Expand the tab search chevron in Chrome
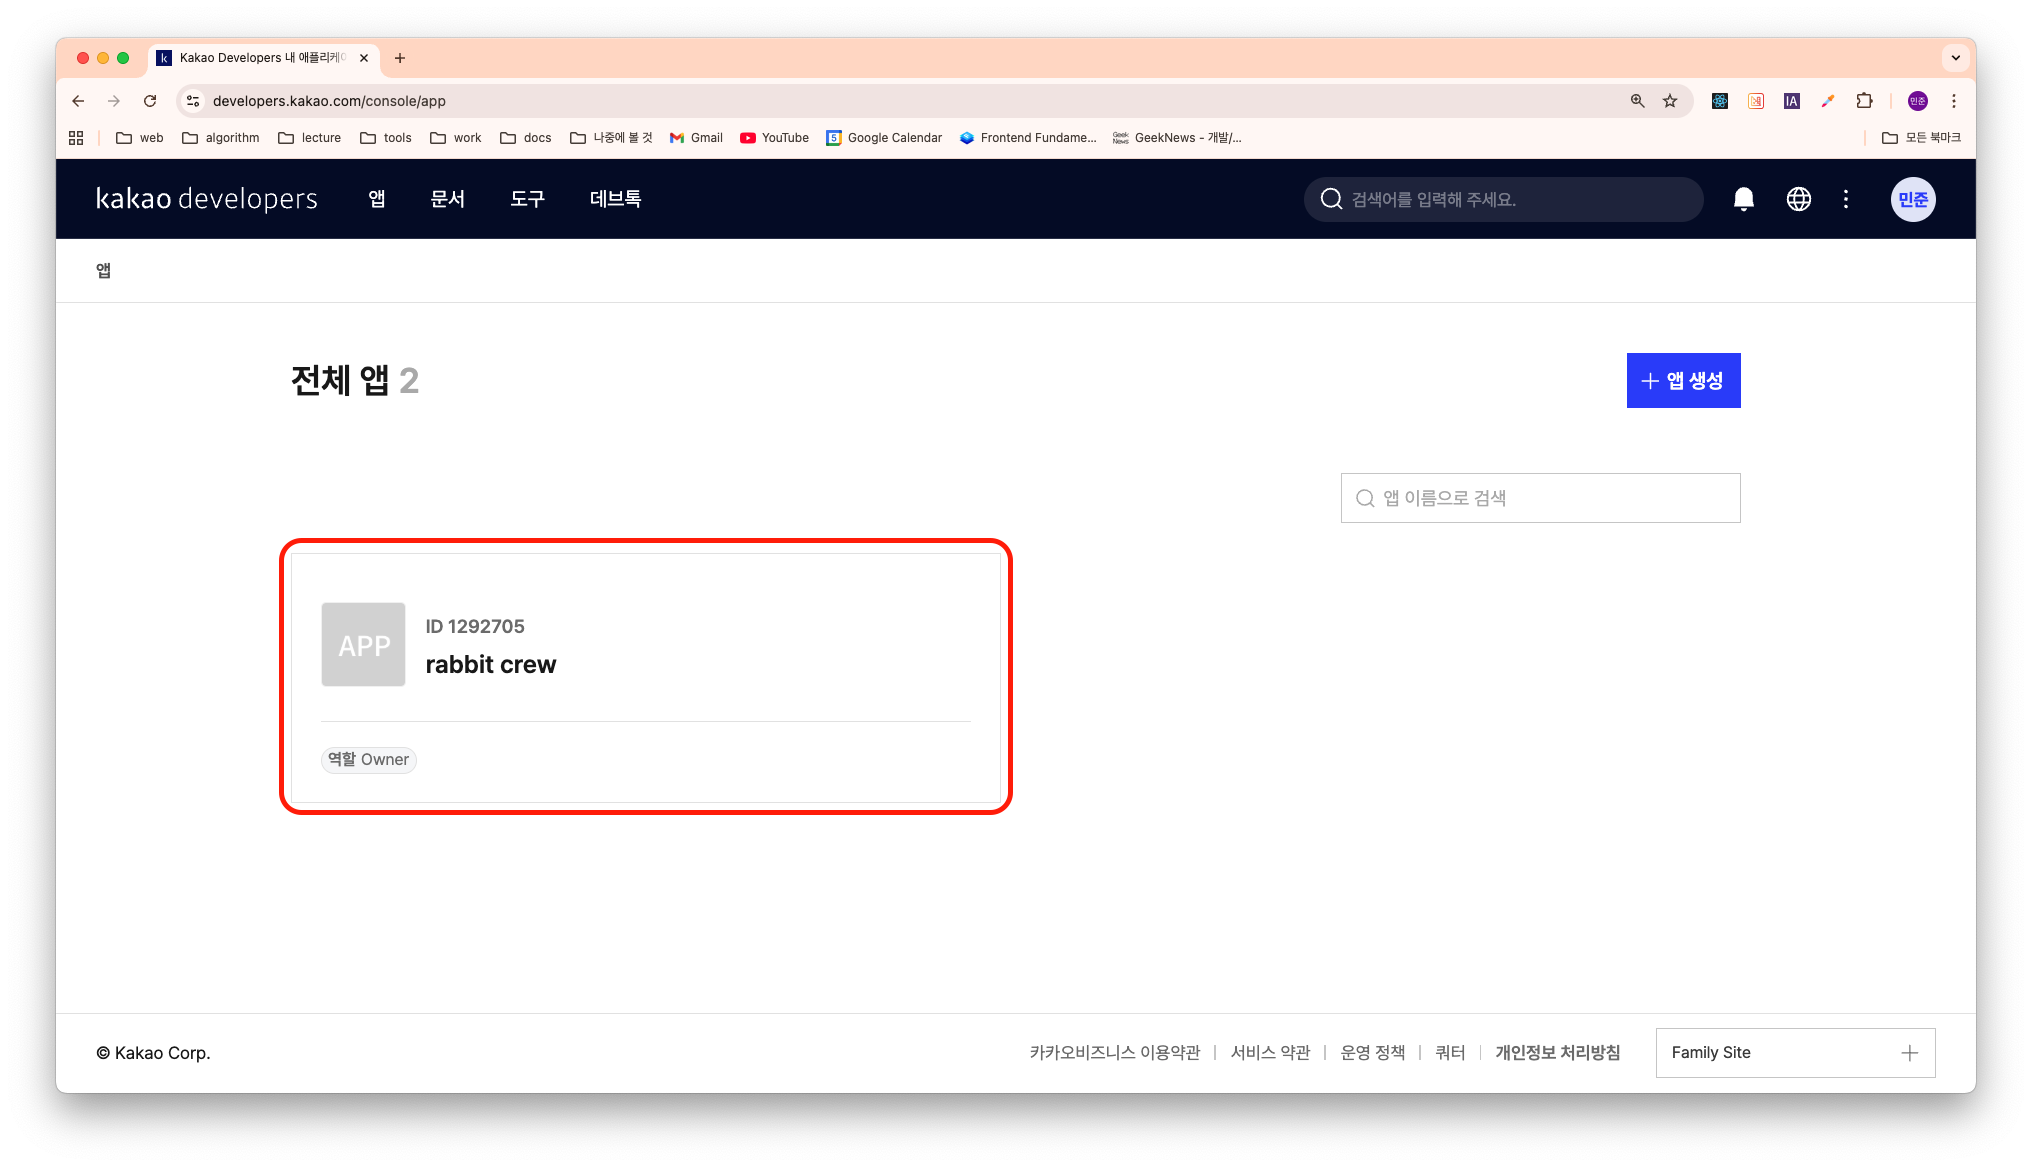The height and width of the screenshot is (1167, 2032). point(1955,58)
